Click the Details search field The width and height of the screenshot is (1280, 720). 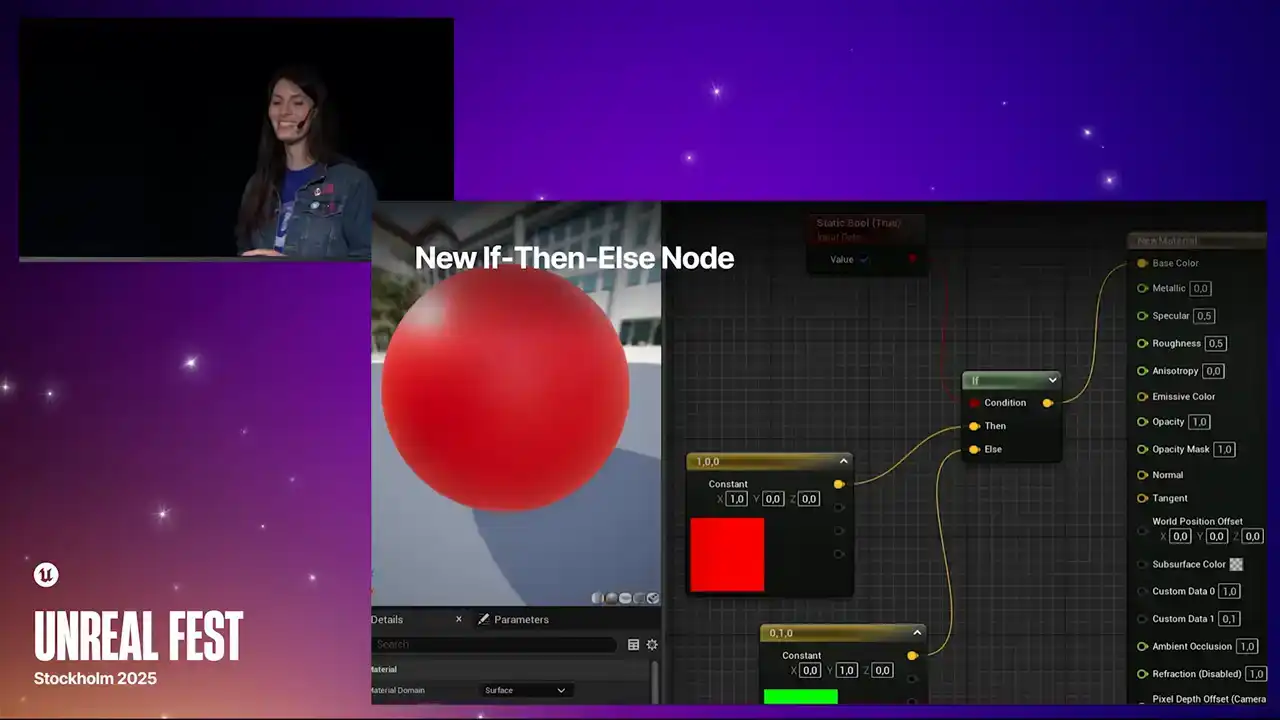[x=495, y=645]
